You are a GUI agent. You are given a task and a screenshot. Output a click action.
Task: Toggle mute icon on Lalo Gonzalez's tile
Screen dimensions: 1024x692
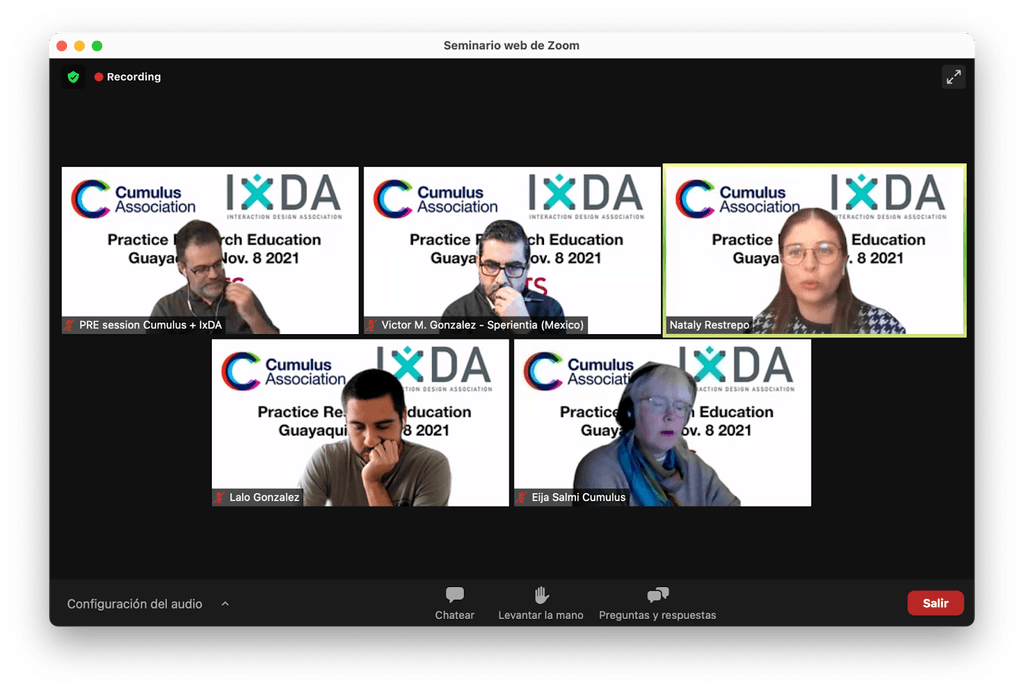219,496
